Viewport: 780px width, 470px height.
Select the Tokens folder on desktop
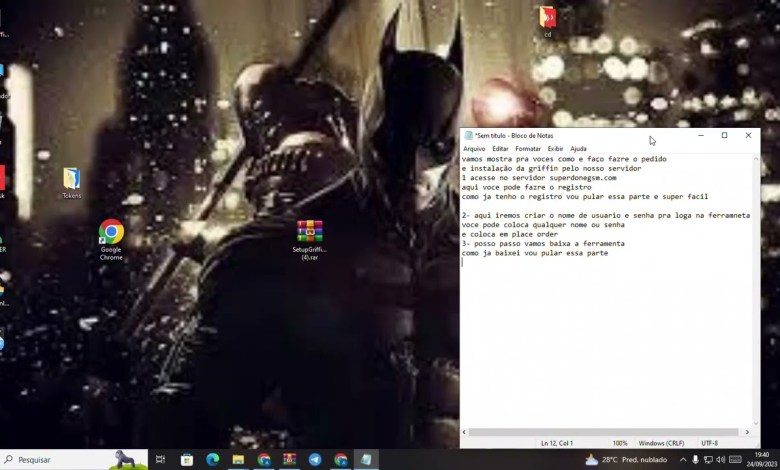[72, 179]
